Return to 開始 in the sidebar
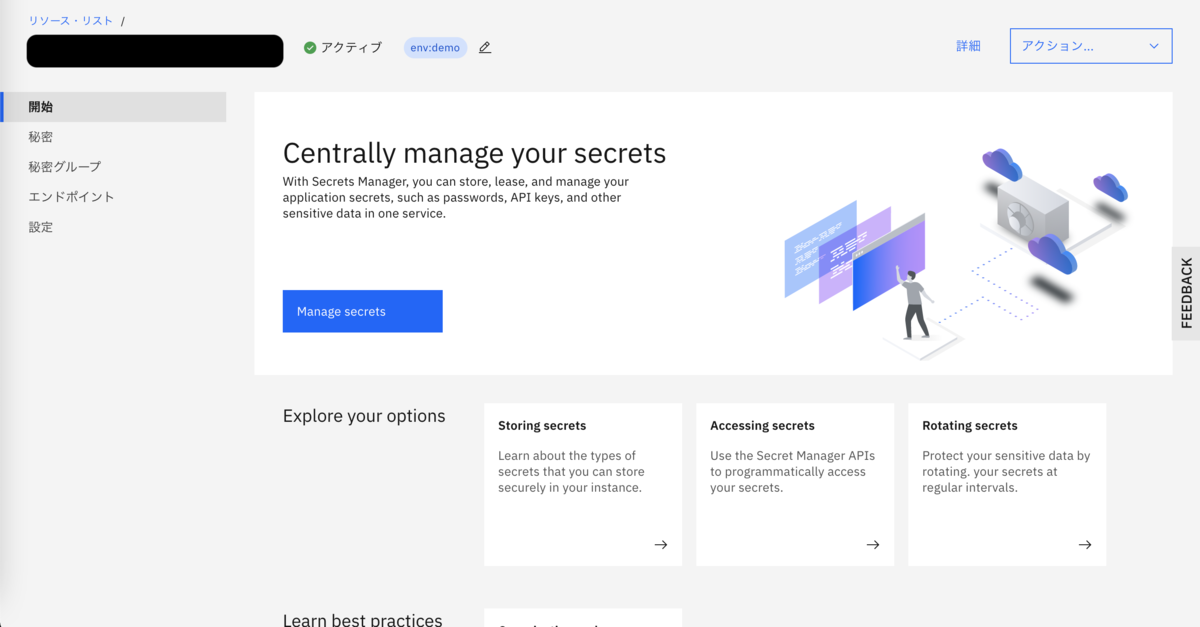The image size is (1200, 627). click(41, 106)
